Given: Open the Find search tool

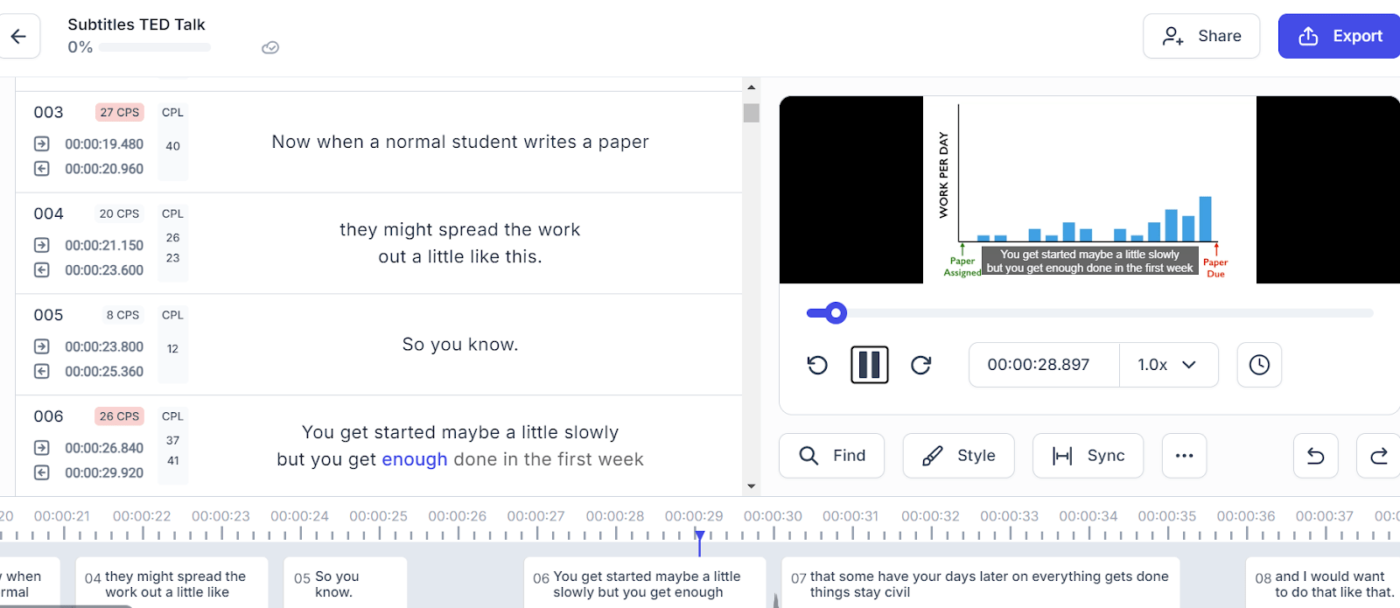Looking at the screenshot, I should tap(832, 456).
